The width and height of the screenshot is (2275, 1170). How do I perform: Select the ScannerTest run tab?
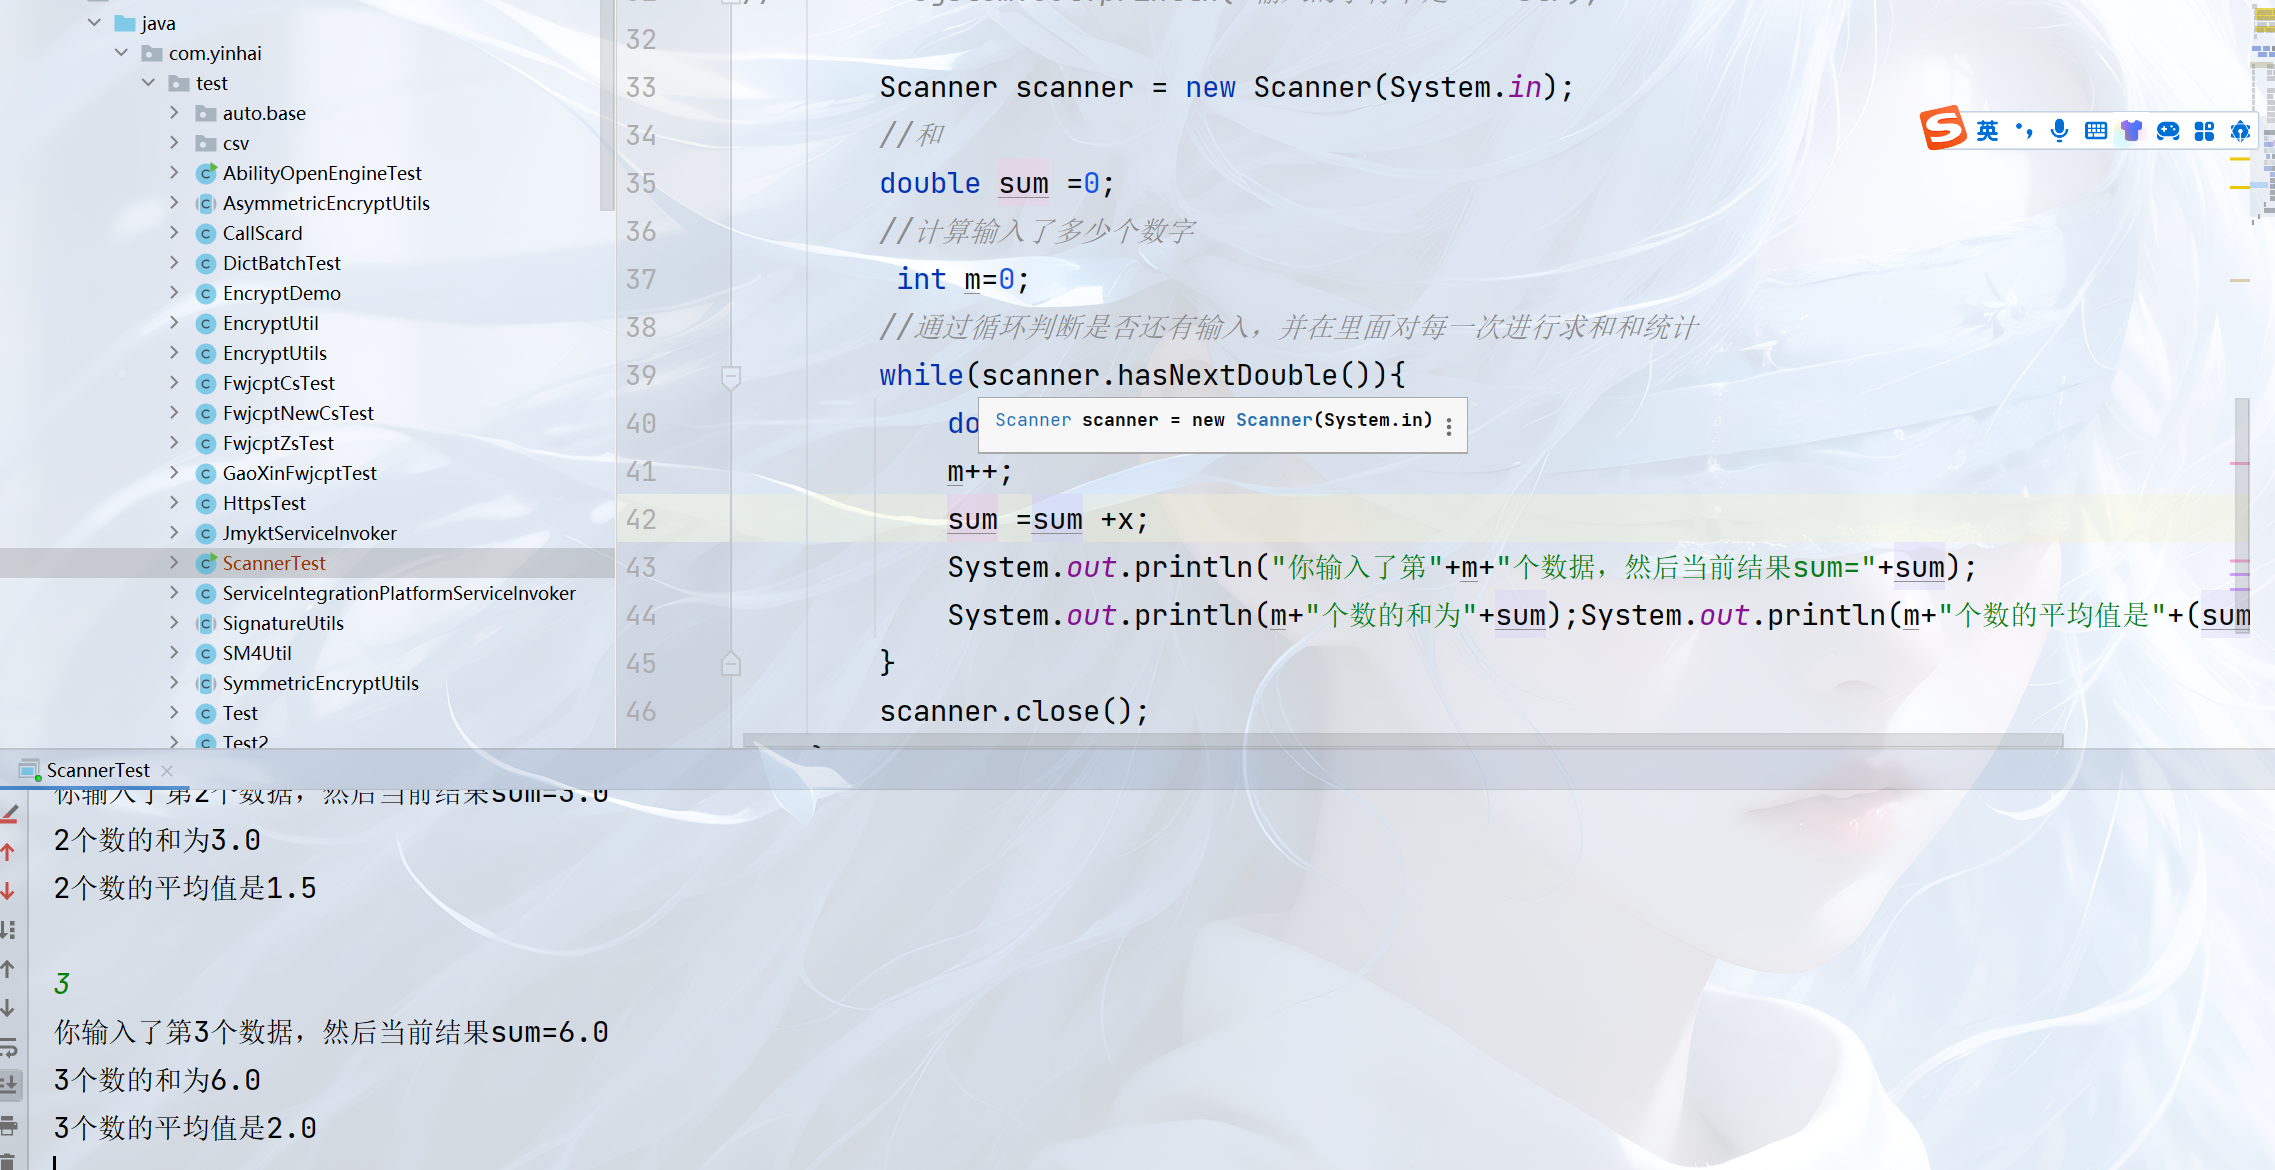coord(97,770)
